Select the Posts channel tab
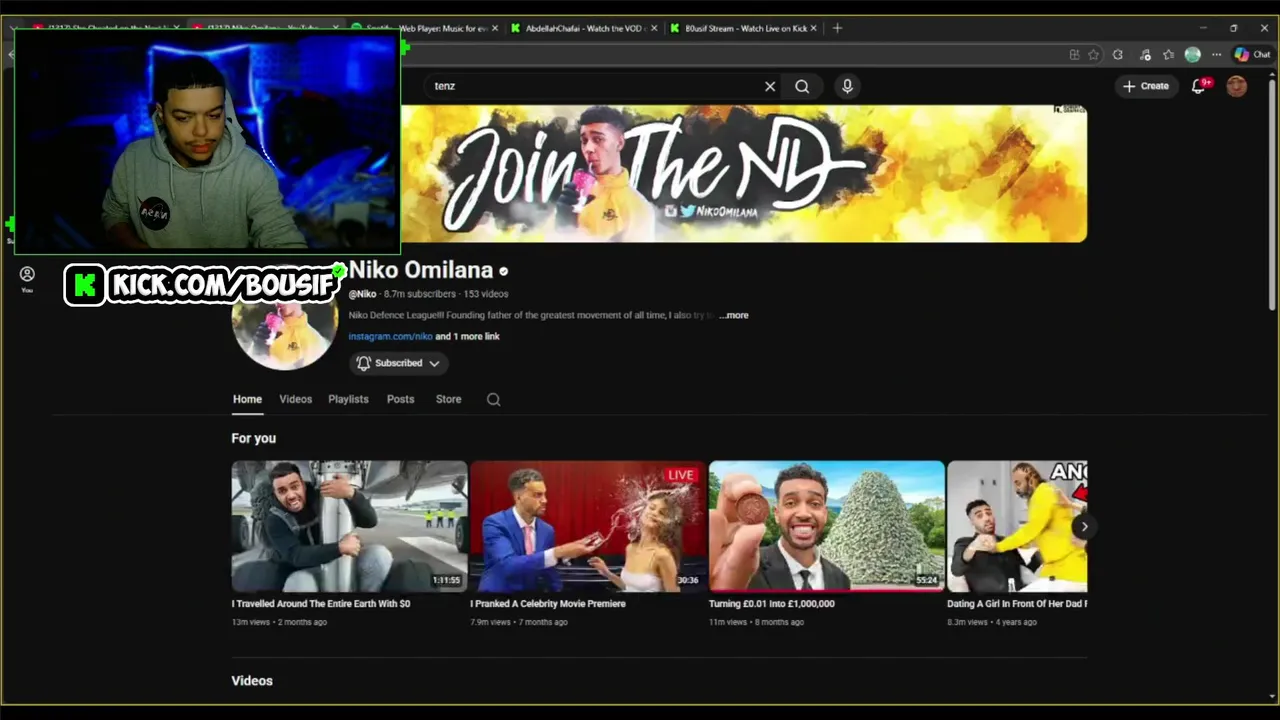Viewport: 1280px width, 720px height. coord(400,399)
